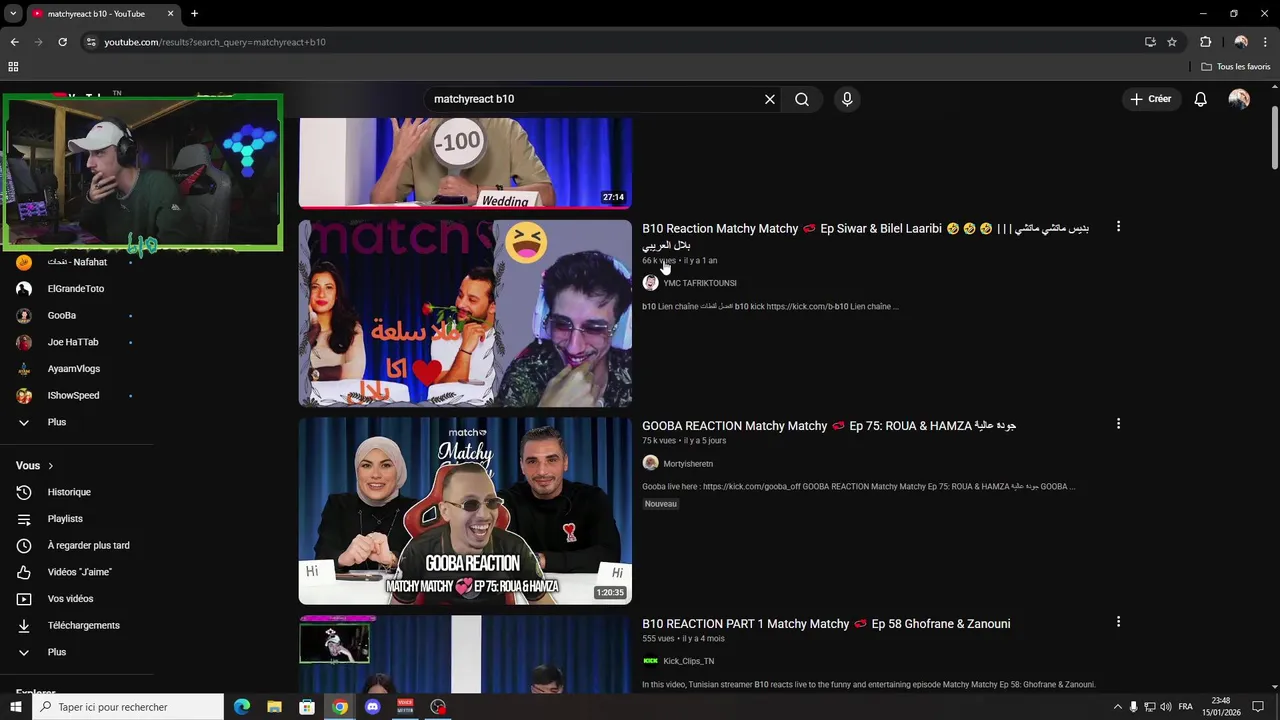Open Discord from the taskbar
Screen dimensions: 1280x720
[x=373, y=707]
